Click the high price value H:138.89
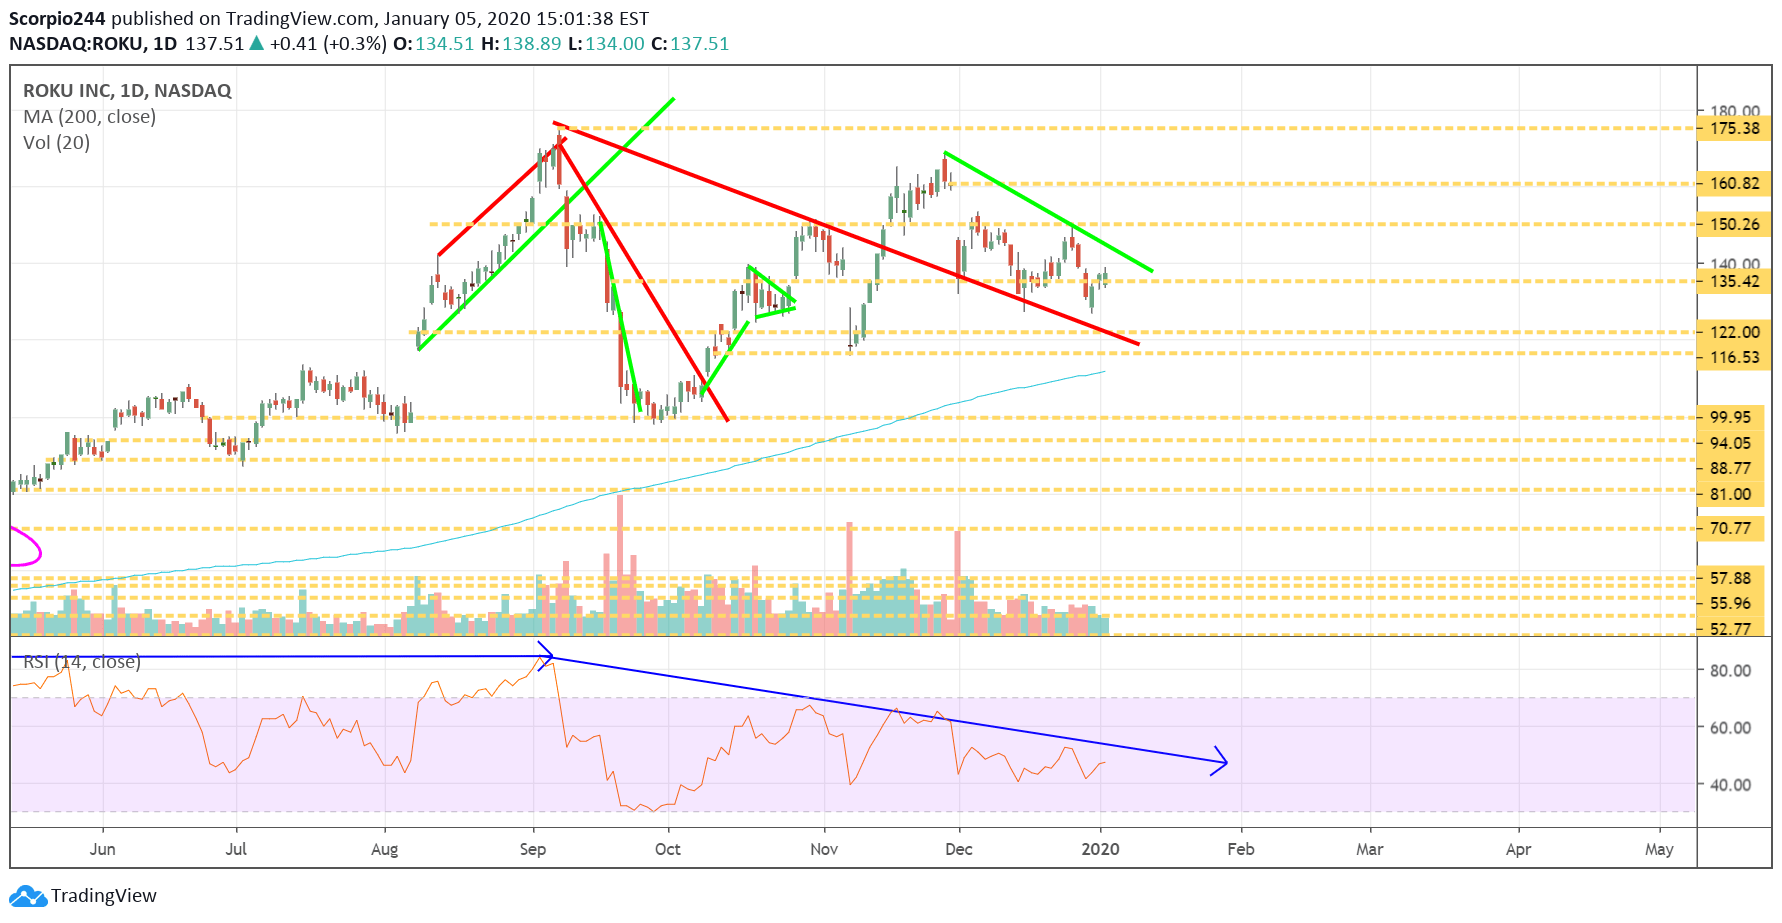Screen dimensions: 1782x923 point(521,44)
